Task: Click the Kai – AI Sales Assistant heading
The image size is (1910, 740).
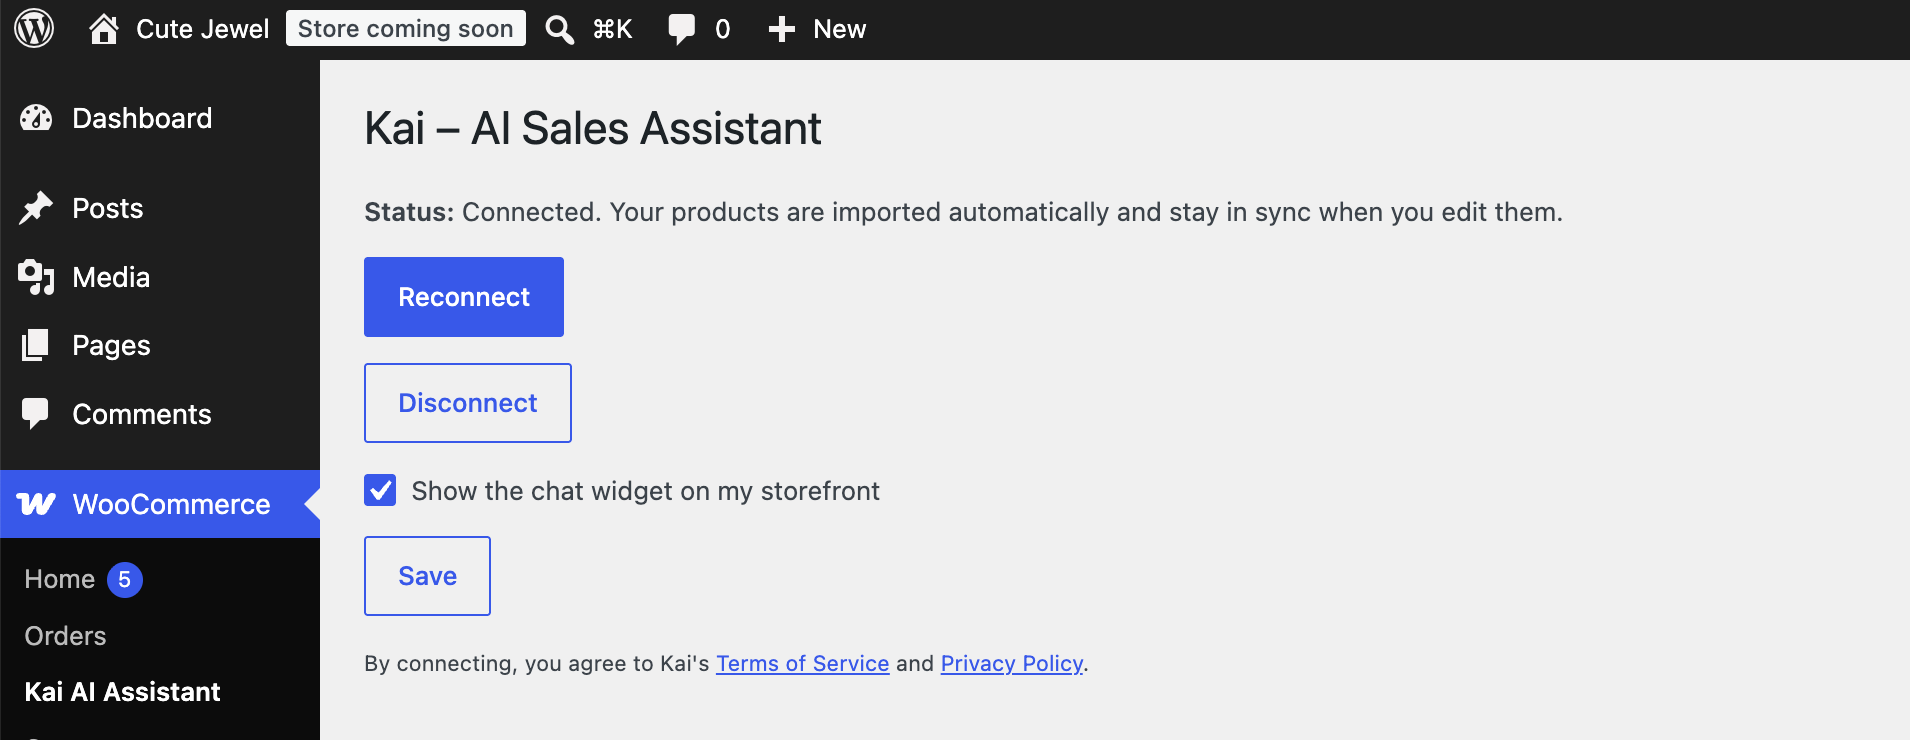Action: point(593,128)
